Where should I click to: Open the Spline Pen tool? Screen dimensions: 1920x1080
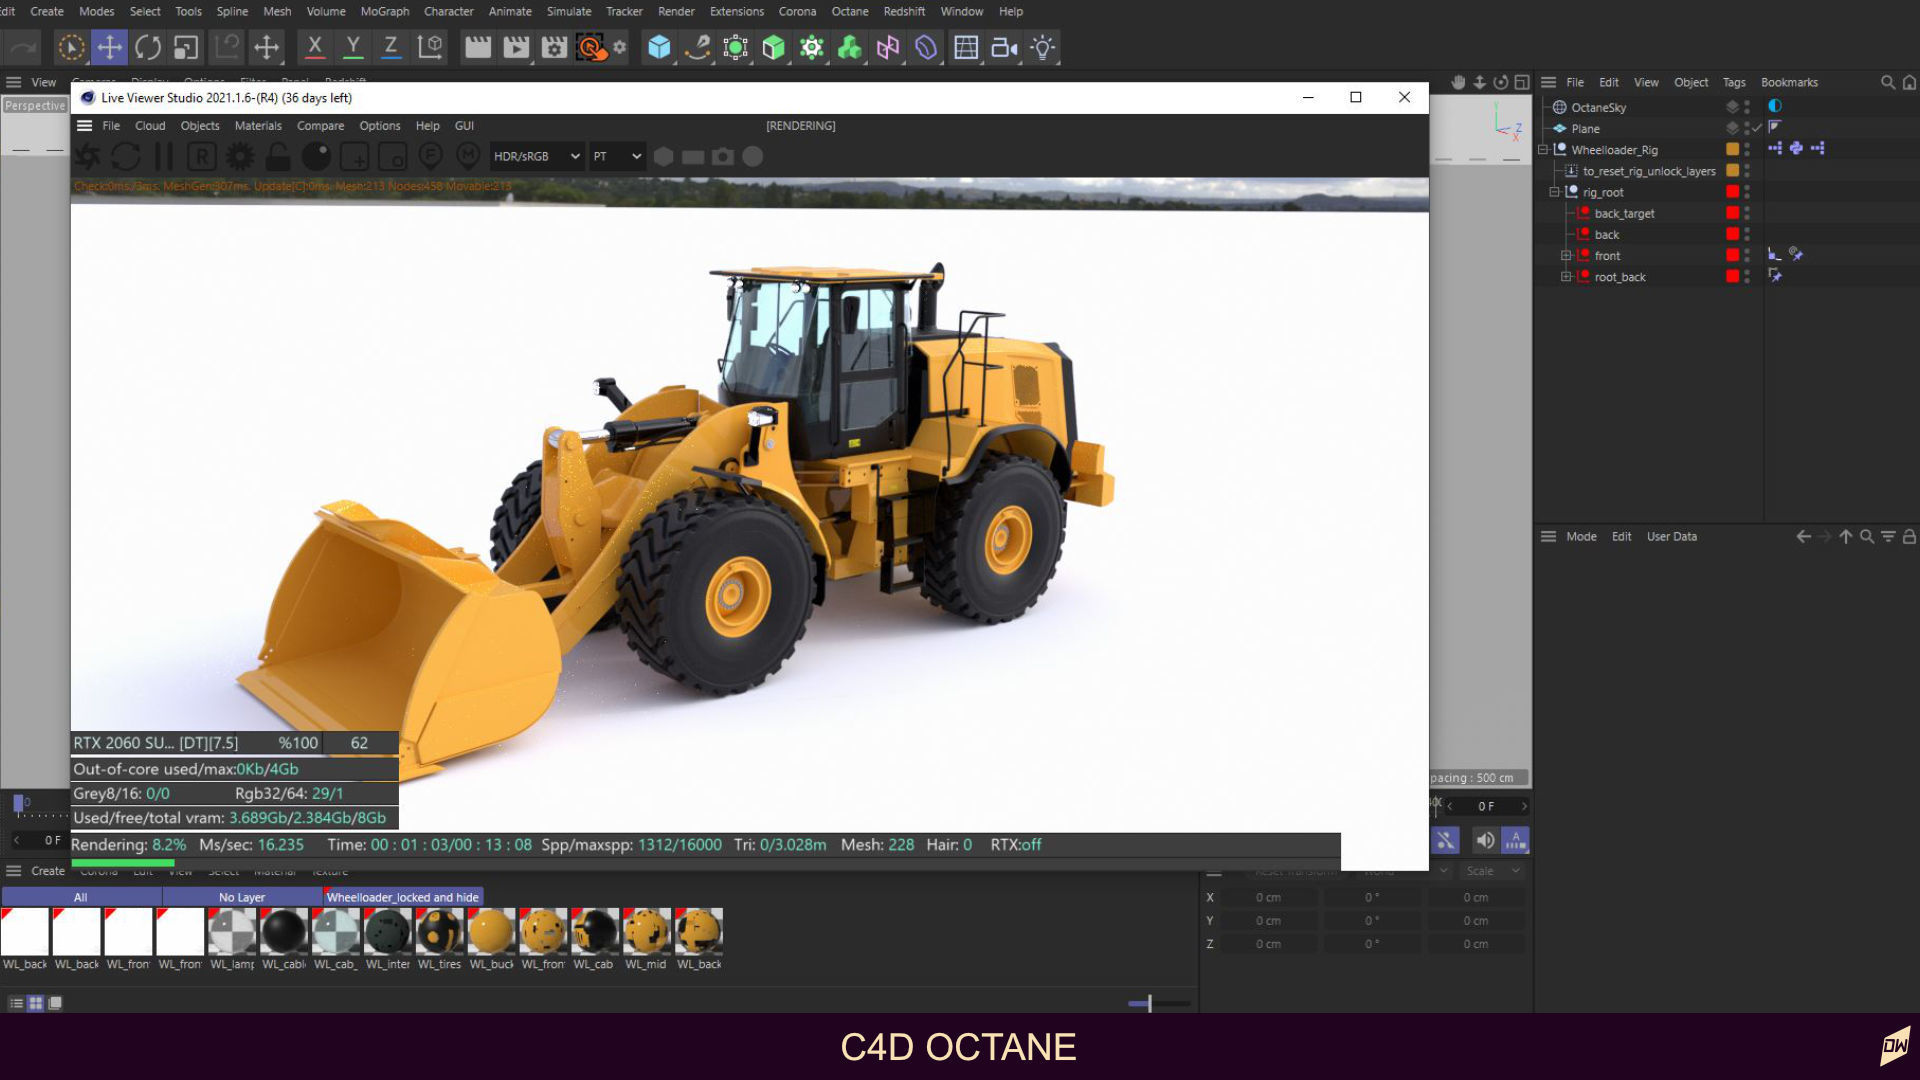point(697,47)
